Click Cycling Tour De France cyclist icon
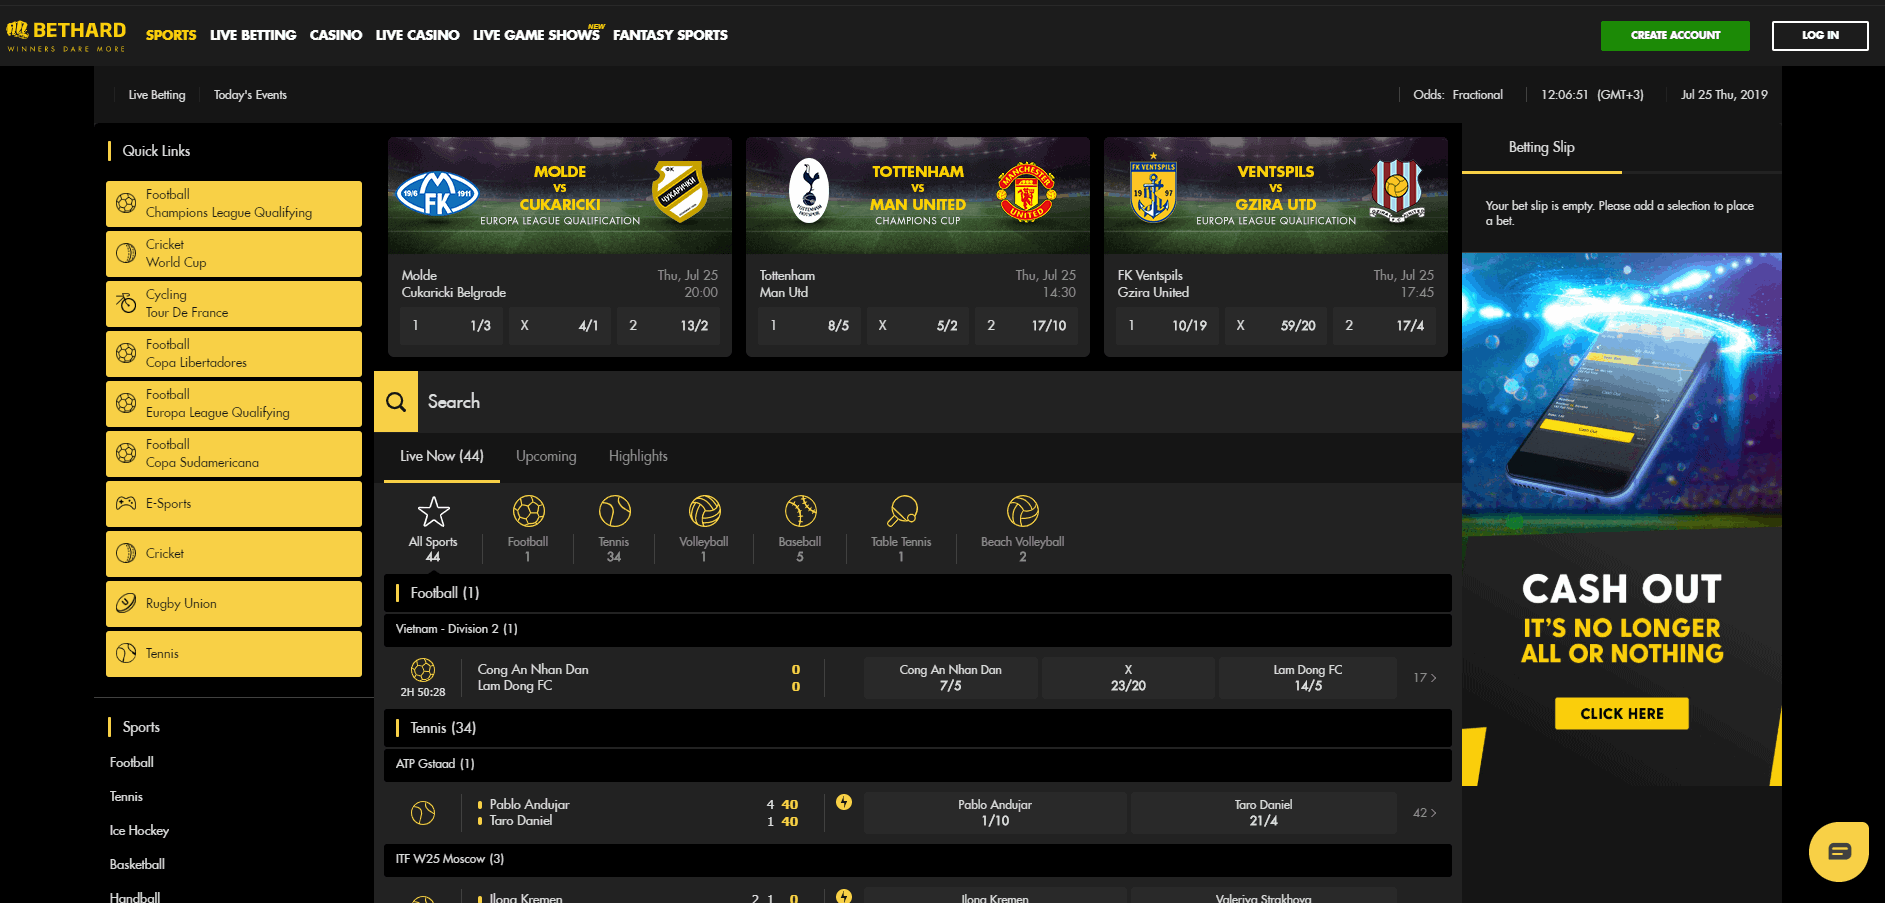 126,303
